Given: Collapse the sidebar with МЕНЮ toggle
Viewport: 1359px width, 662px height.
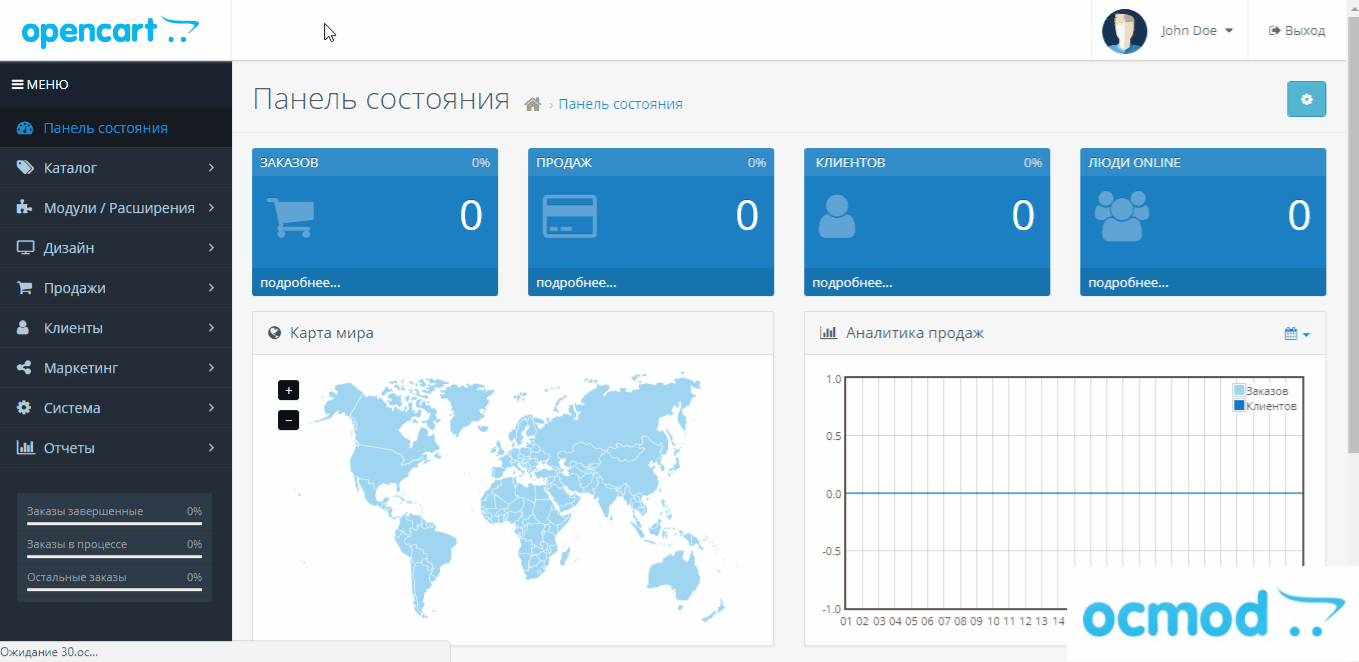Looking at the screenshot, I should pos(40,85).
